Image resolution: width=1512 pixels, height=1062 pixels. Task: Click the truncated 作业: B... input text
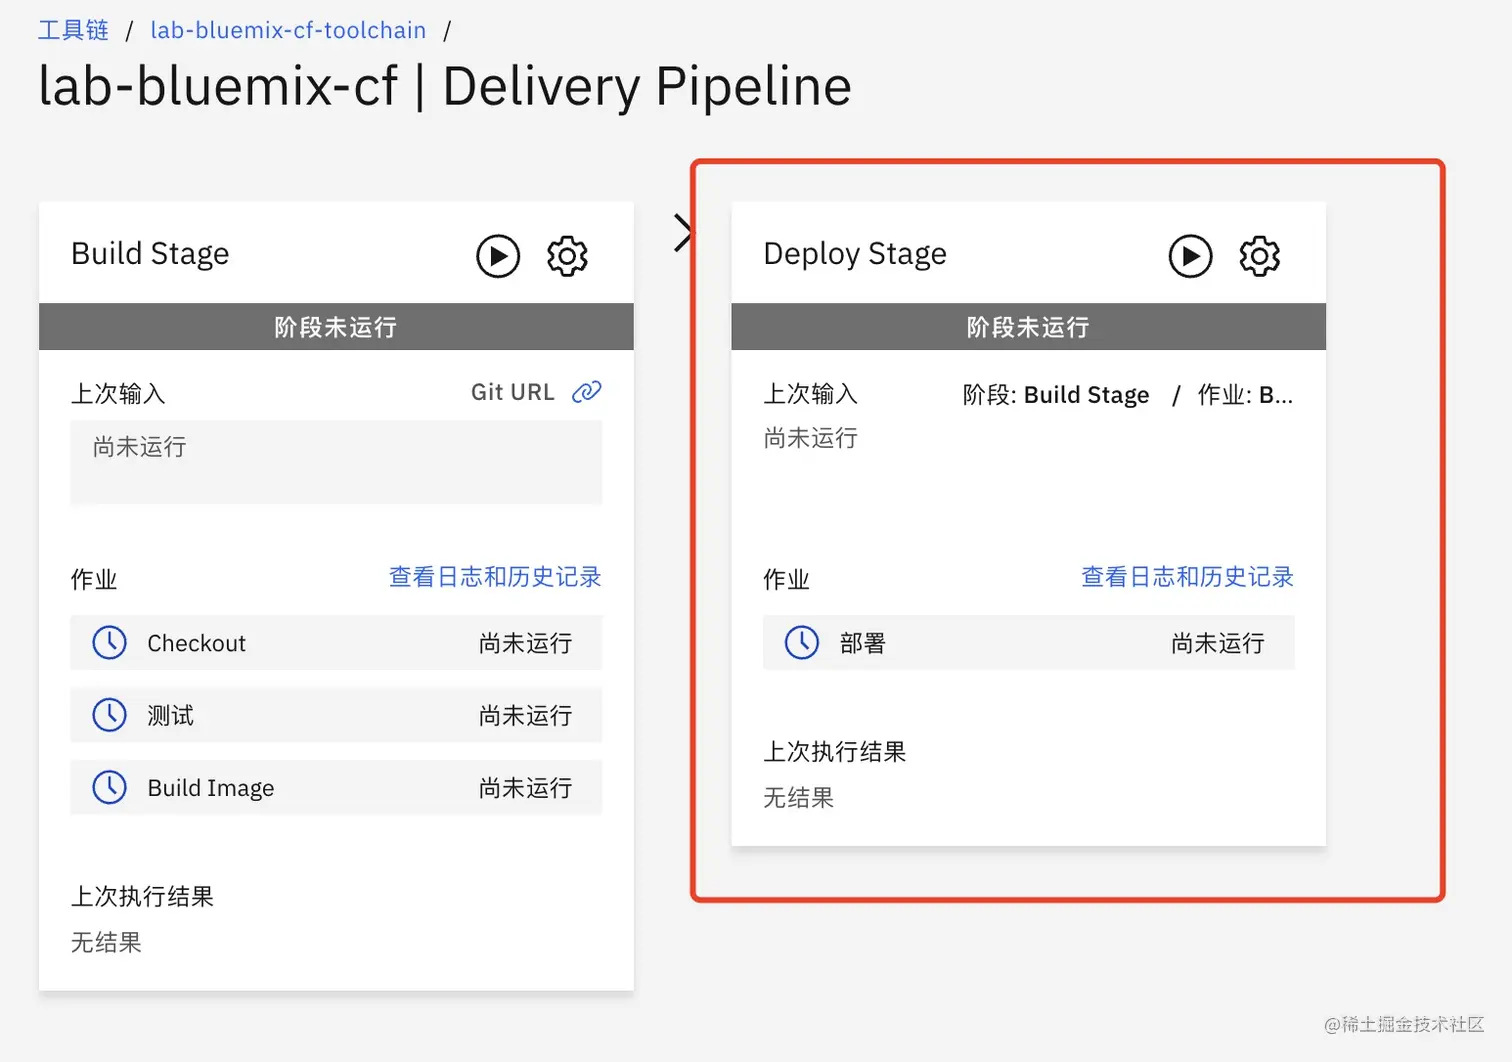coord(1245,395)
